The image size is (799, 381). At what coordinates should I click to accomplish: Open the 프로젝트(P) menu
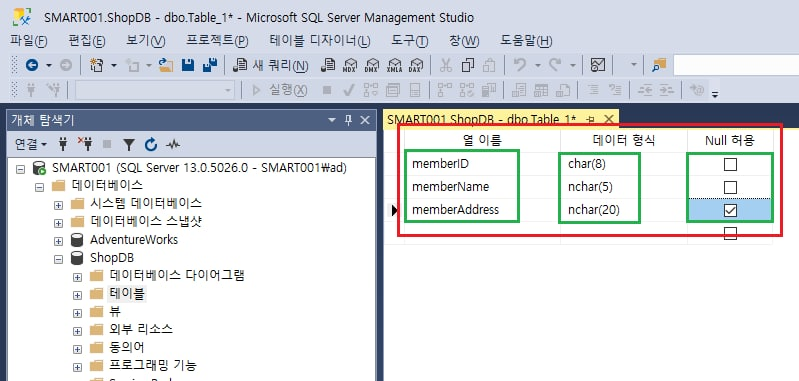(x=217, y=41)
